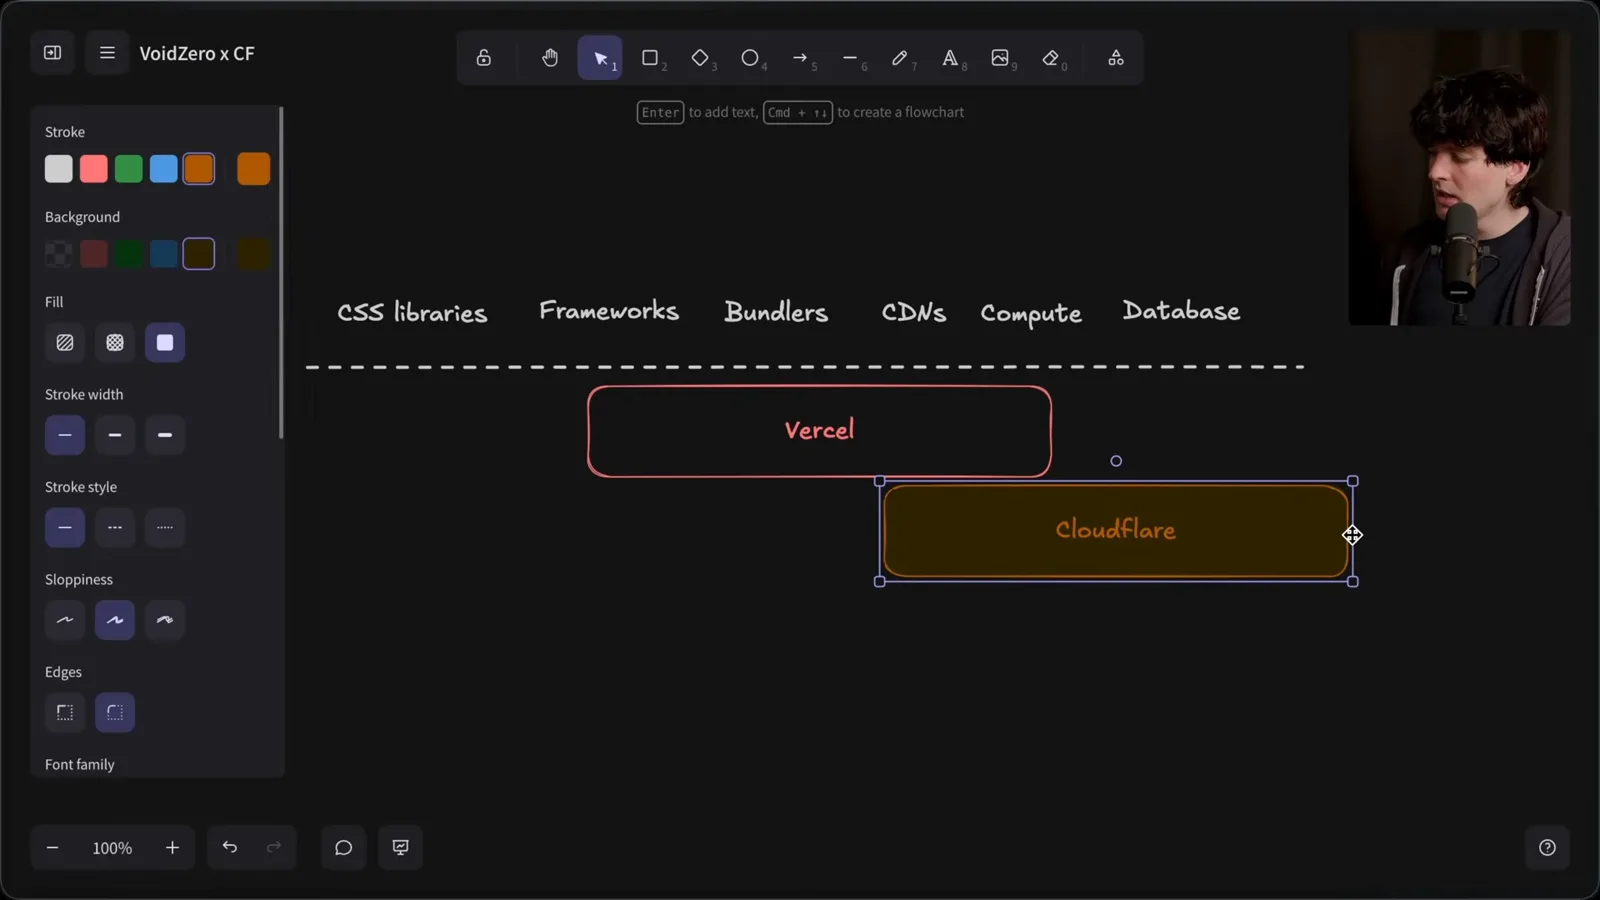Zoom out with minus button

coord(53,848)
